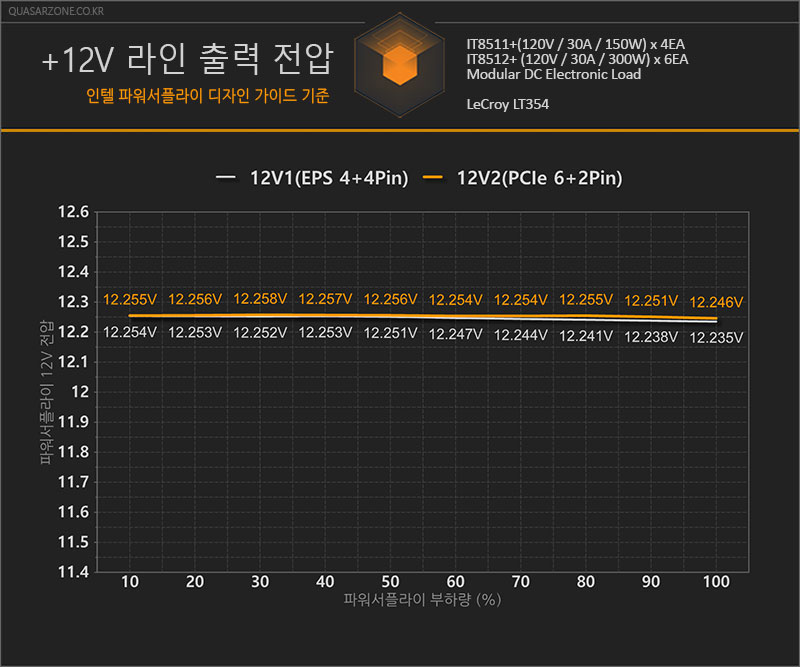Click the LeCroy LT354 text
Image resolution: width=800 pixels, height=667 pixels.
(508, 104)
